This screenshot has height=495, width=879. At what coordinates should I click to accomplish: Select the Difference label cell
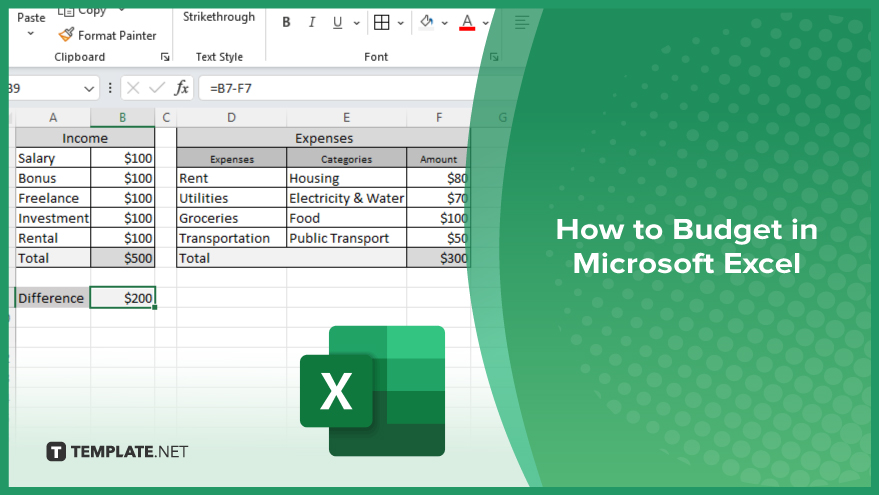pos(53,298)
